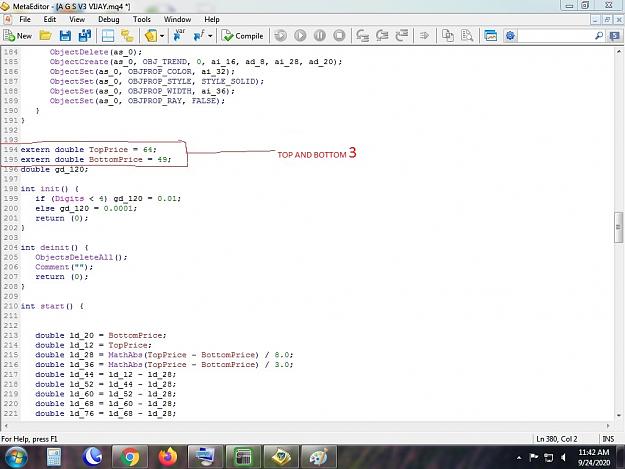
Task: Click the scroll up arrow of editor
Action: (619, 51)
